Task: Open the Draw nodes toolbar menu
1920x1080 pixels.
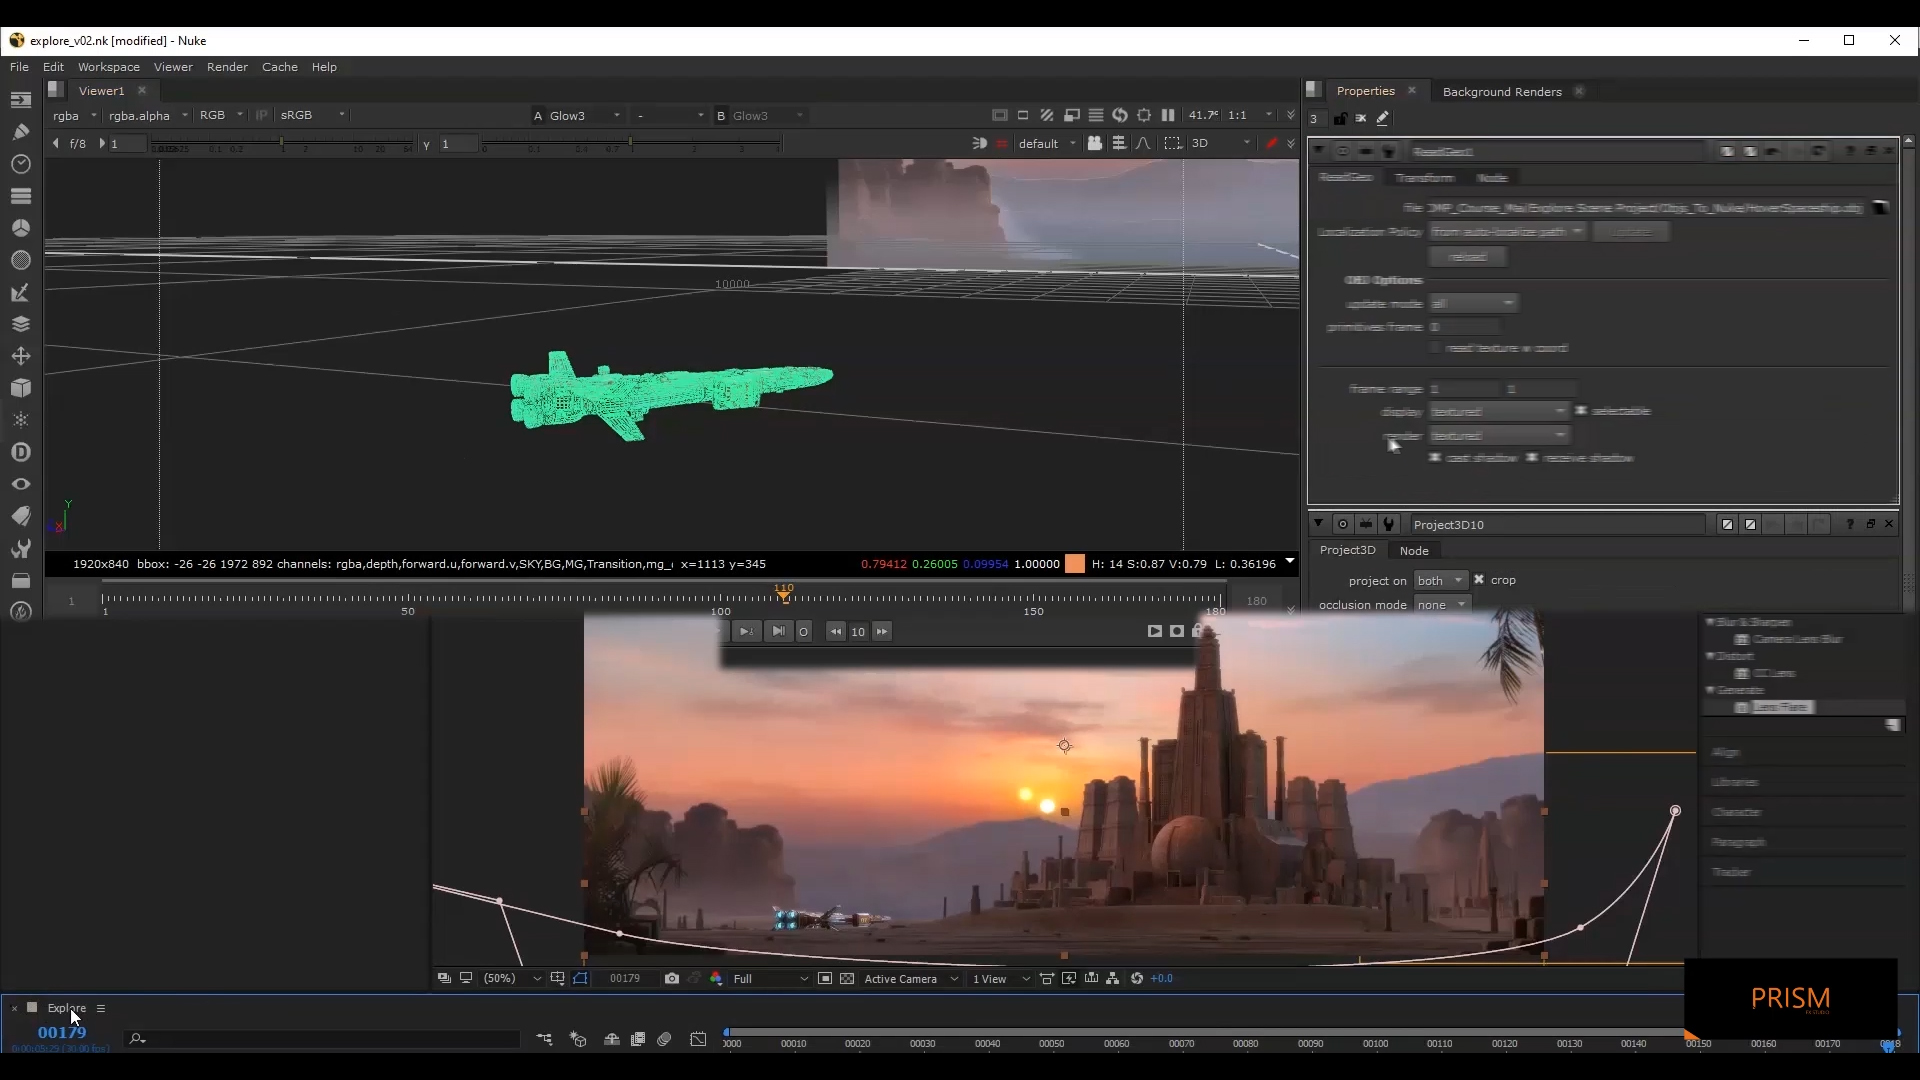Action: pos(20,131)
